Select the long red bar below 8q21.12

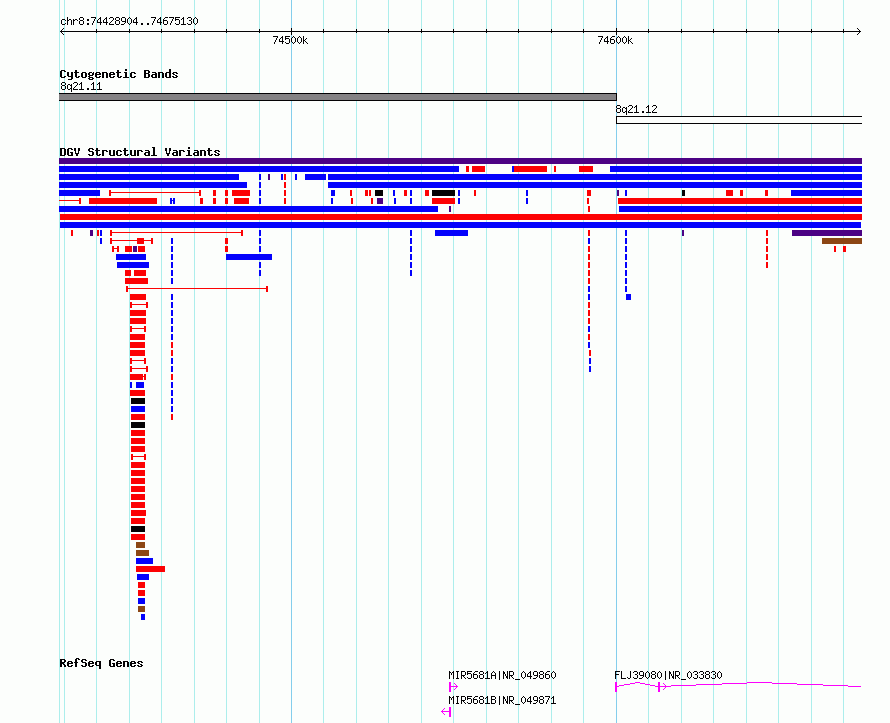point(740,201)
